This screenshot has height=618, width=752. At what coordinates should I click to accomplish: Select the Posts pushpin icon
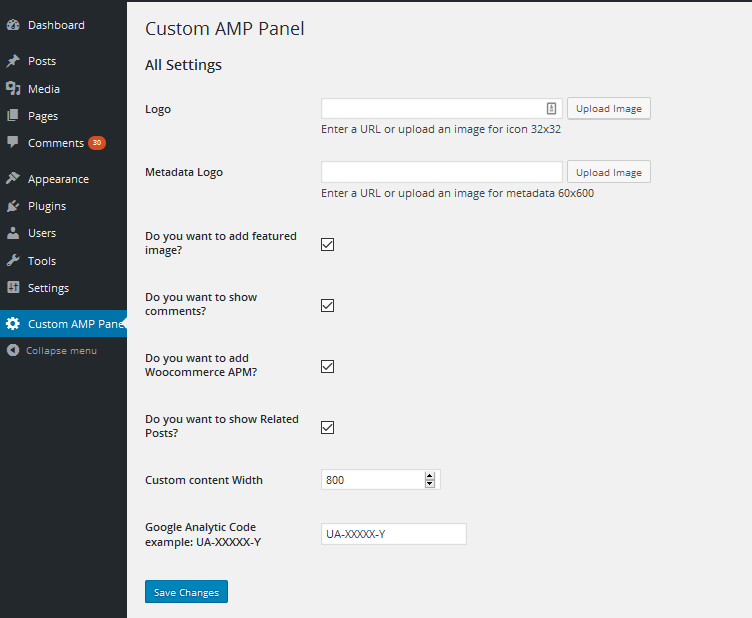coord(13,61)
